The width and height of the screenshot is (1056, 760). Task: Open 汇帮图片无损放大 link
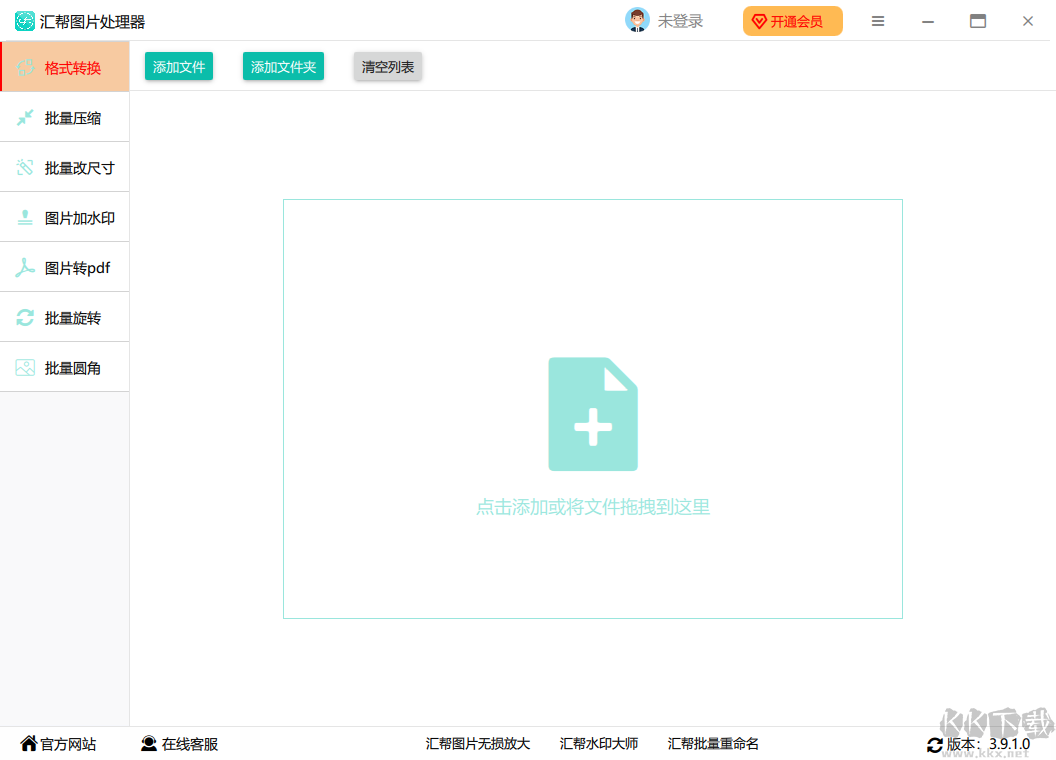[478, 744]
